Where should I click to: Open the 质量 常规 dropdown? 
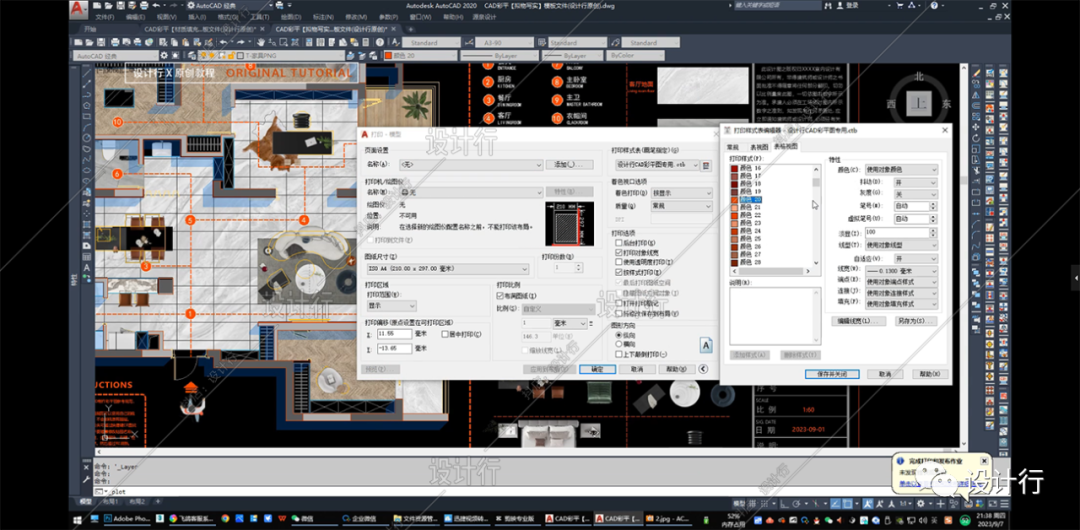click(x=681, y=206)
